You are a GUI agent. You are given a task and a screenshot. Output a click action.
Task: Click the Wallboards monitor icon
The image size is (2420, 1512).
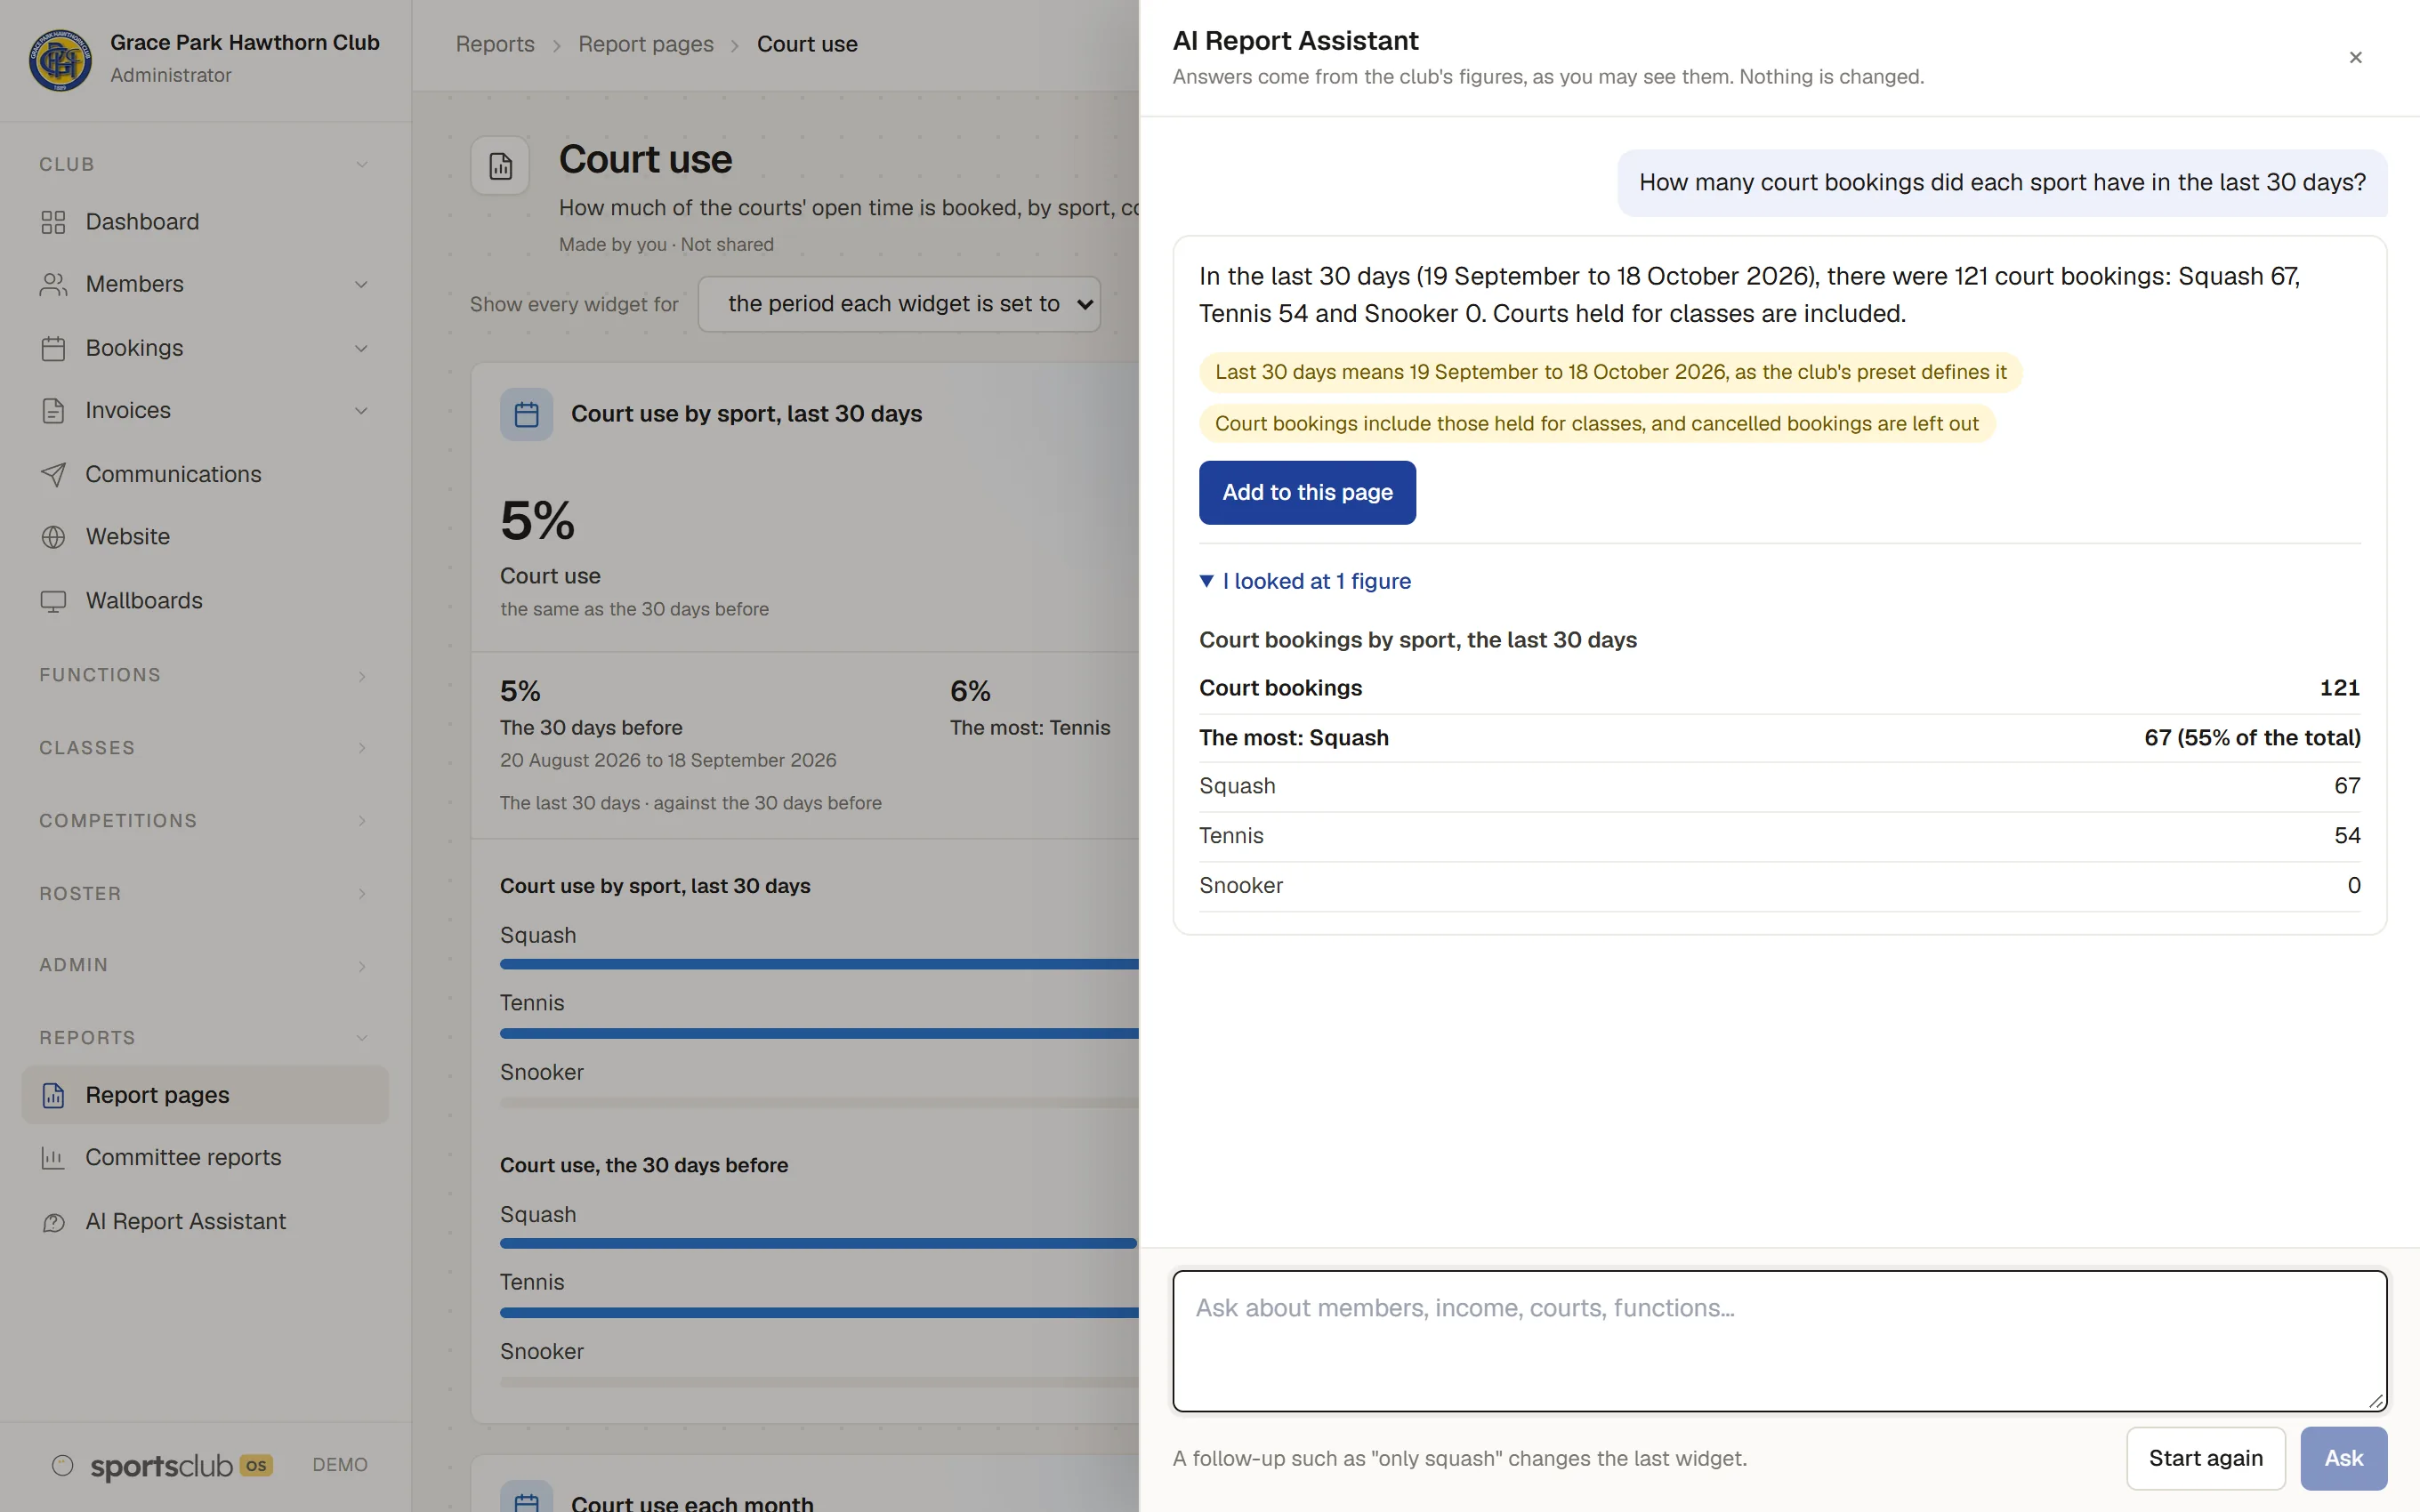click(x=53, y=601)
